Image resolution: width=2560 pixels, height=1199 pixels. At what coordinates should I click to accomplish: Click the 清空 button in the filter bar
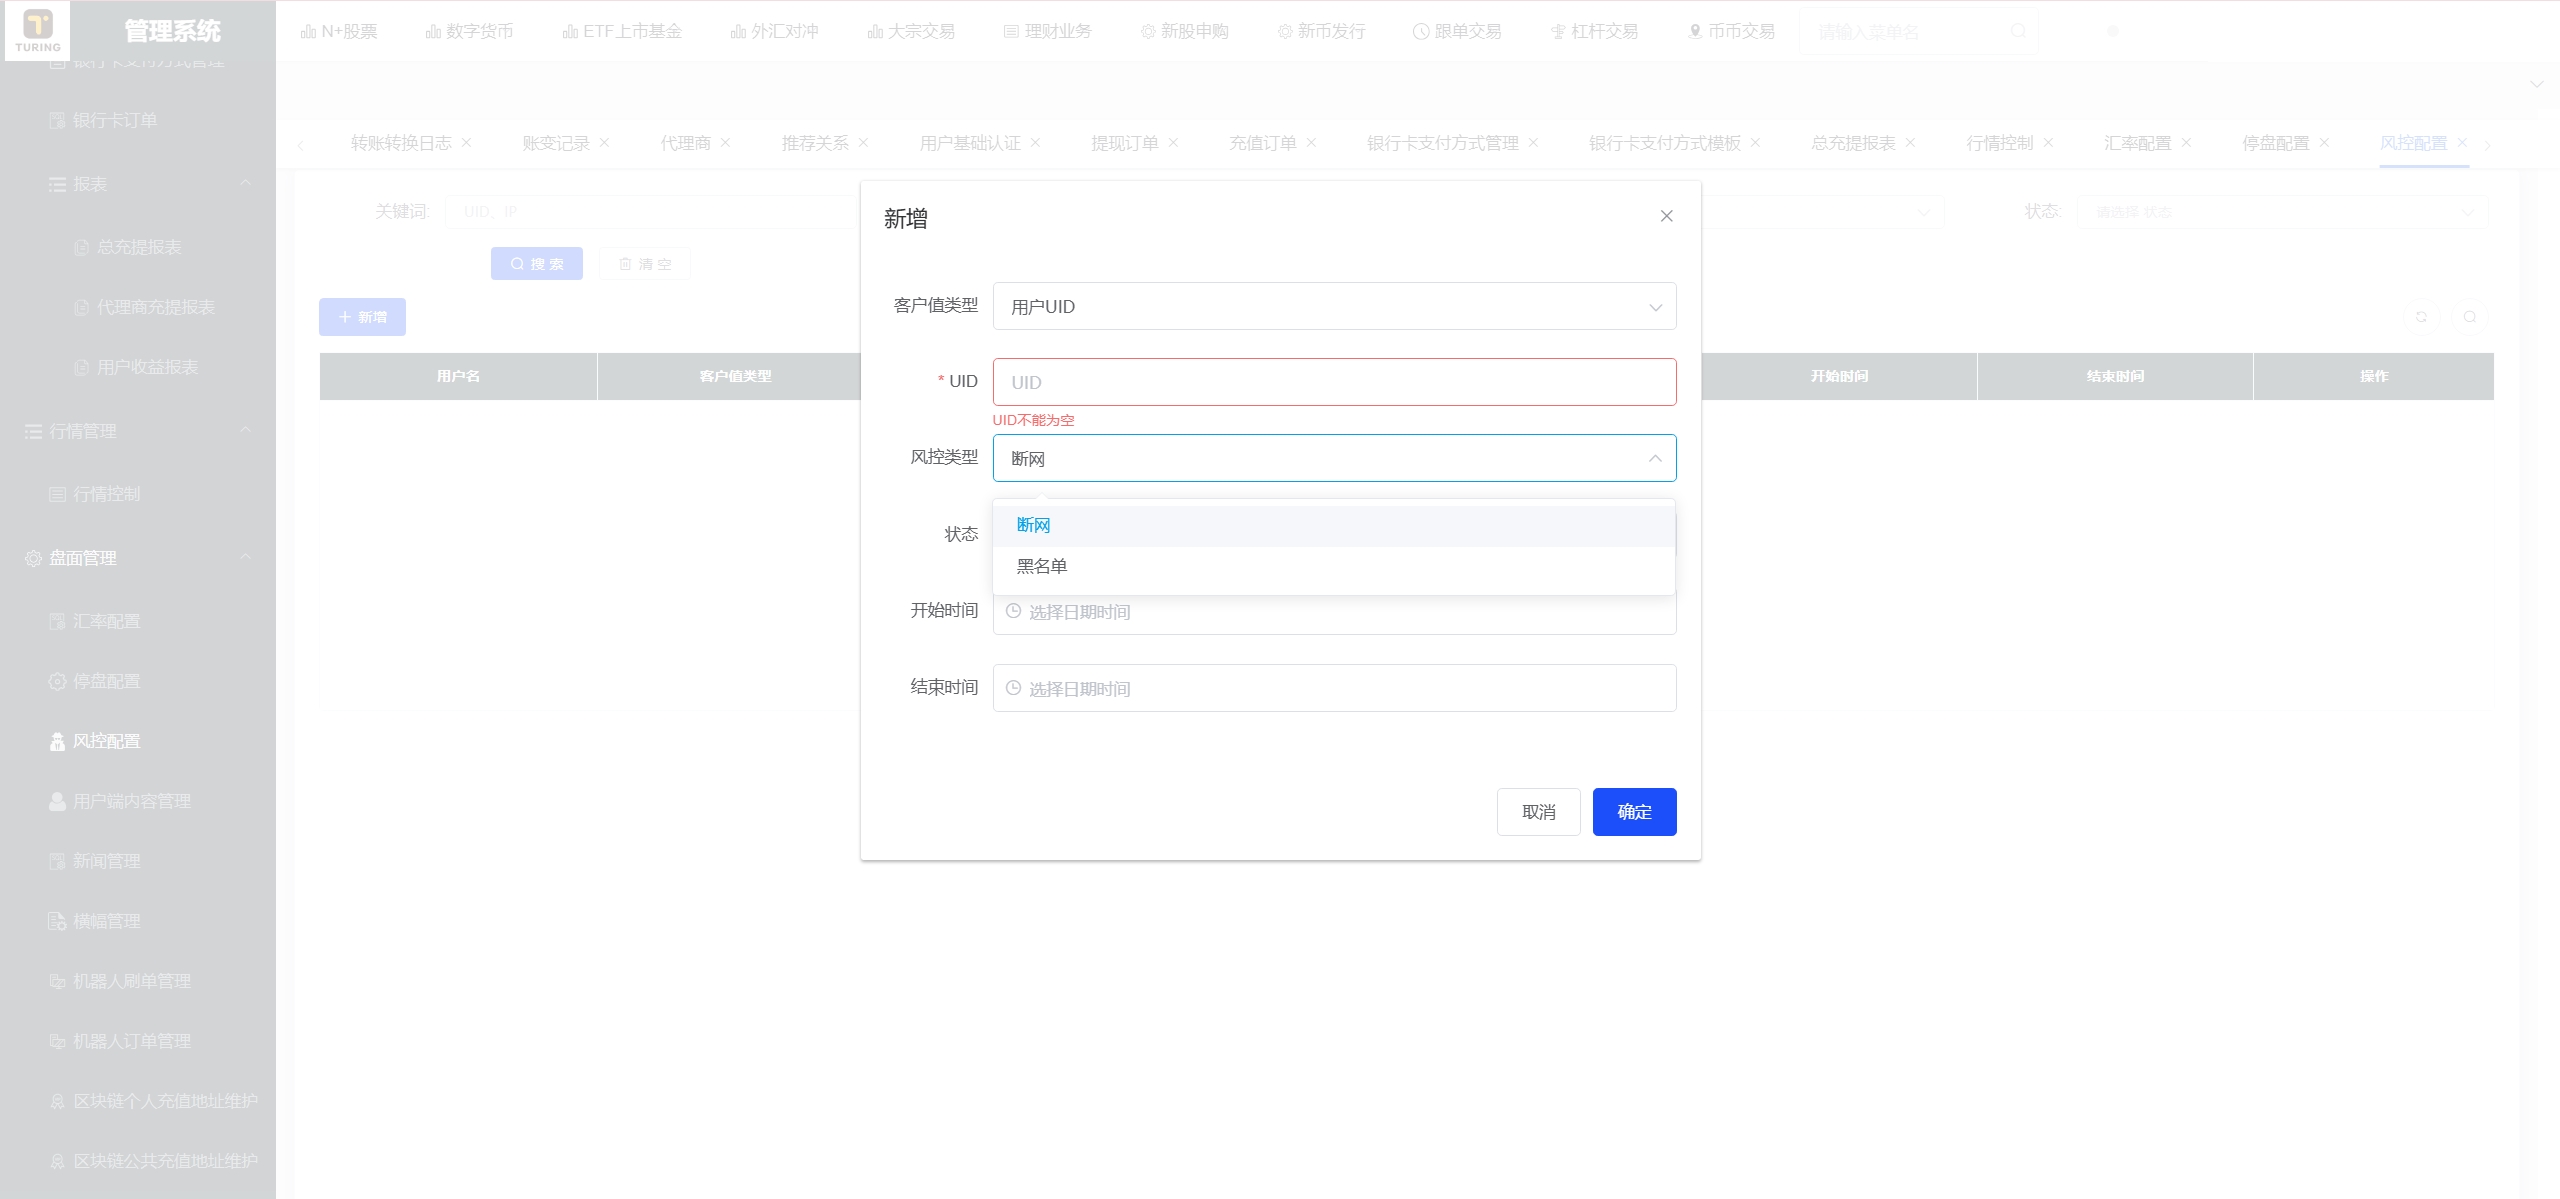[645, 264]
